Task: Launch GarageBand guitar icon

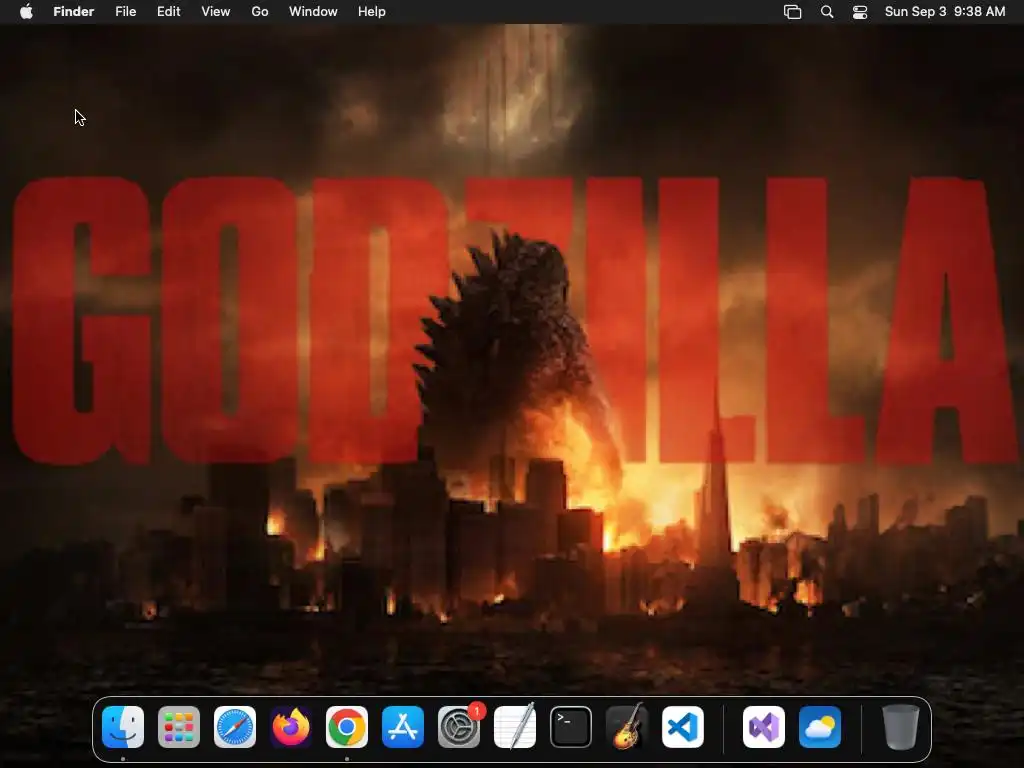Action: pyautogui.click(x=627, y=727)
